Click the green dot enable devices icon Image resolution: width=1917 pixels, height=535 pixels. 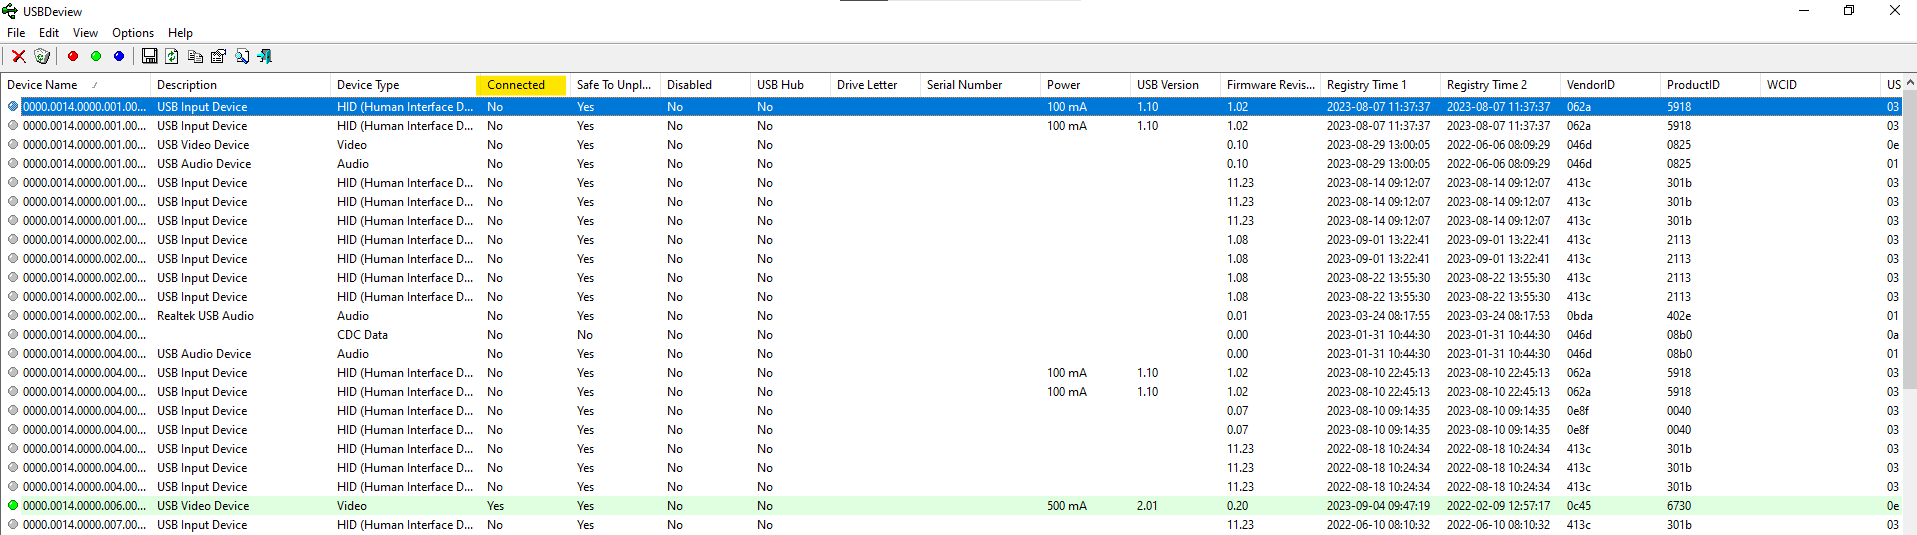tap(96, 56)
